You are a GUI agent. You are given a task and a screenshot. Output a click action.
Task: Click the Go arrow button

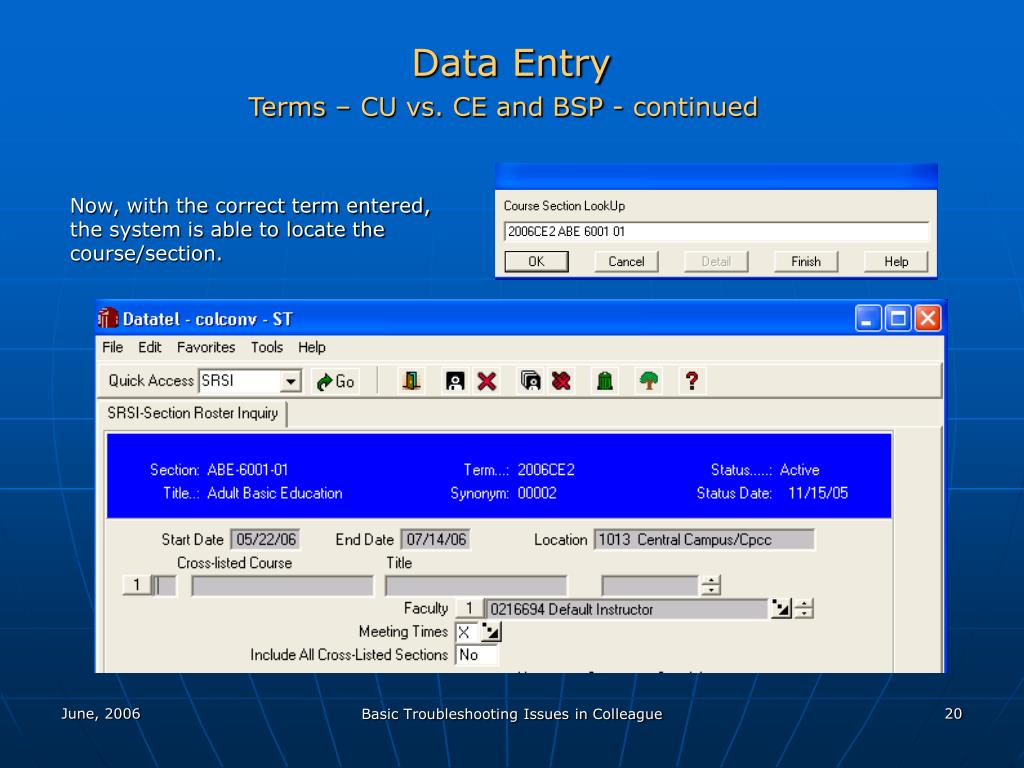336,381
